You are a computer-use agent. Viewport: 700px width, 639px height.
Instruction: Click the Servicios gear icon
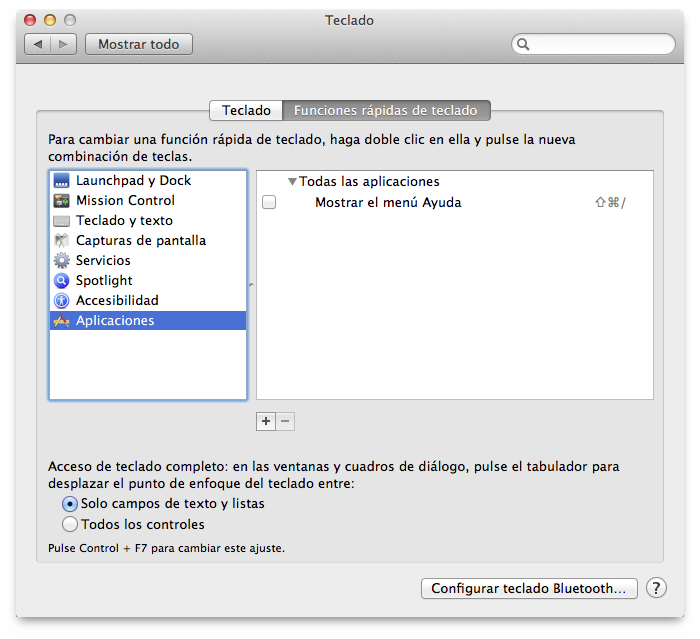pos(62,260)
